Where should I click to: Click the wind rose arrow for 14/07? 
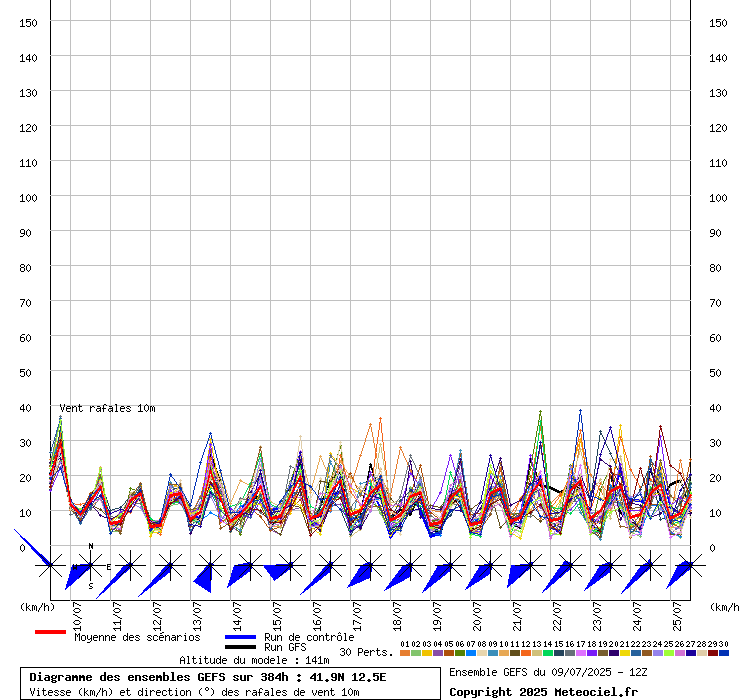[240, 575]
